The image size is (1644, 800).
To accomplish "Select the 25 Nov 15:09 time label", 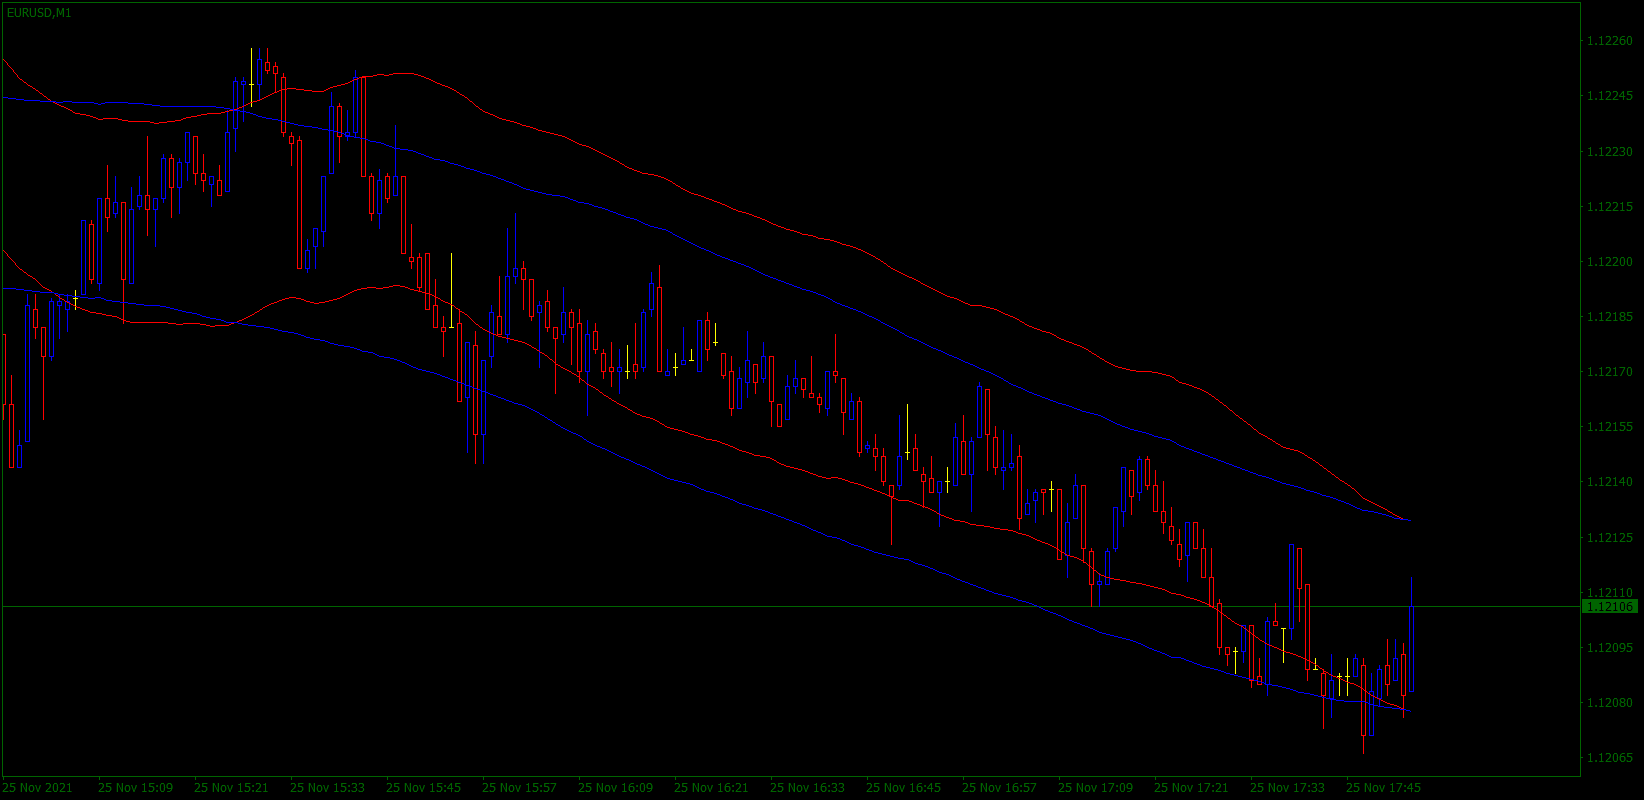I will (x=135, y=788).
